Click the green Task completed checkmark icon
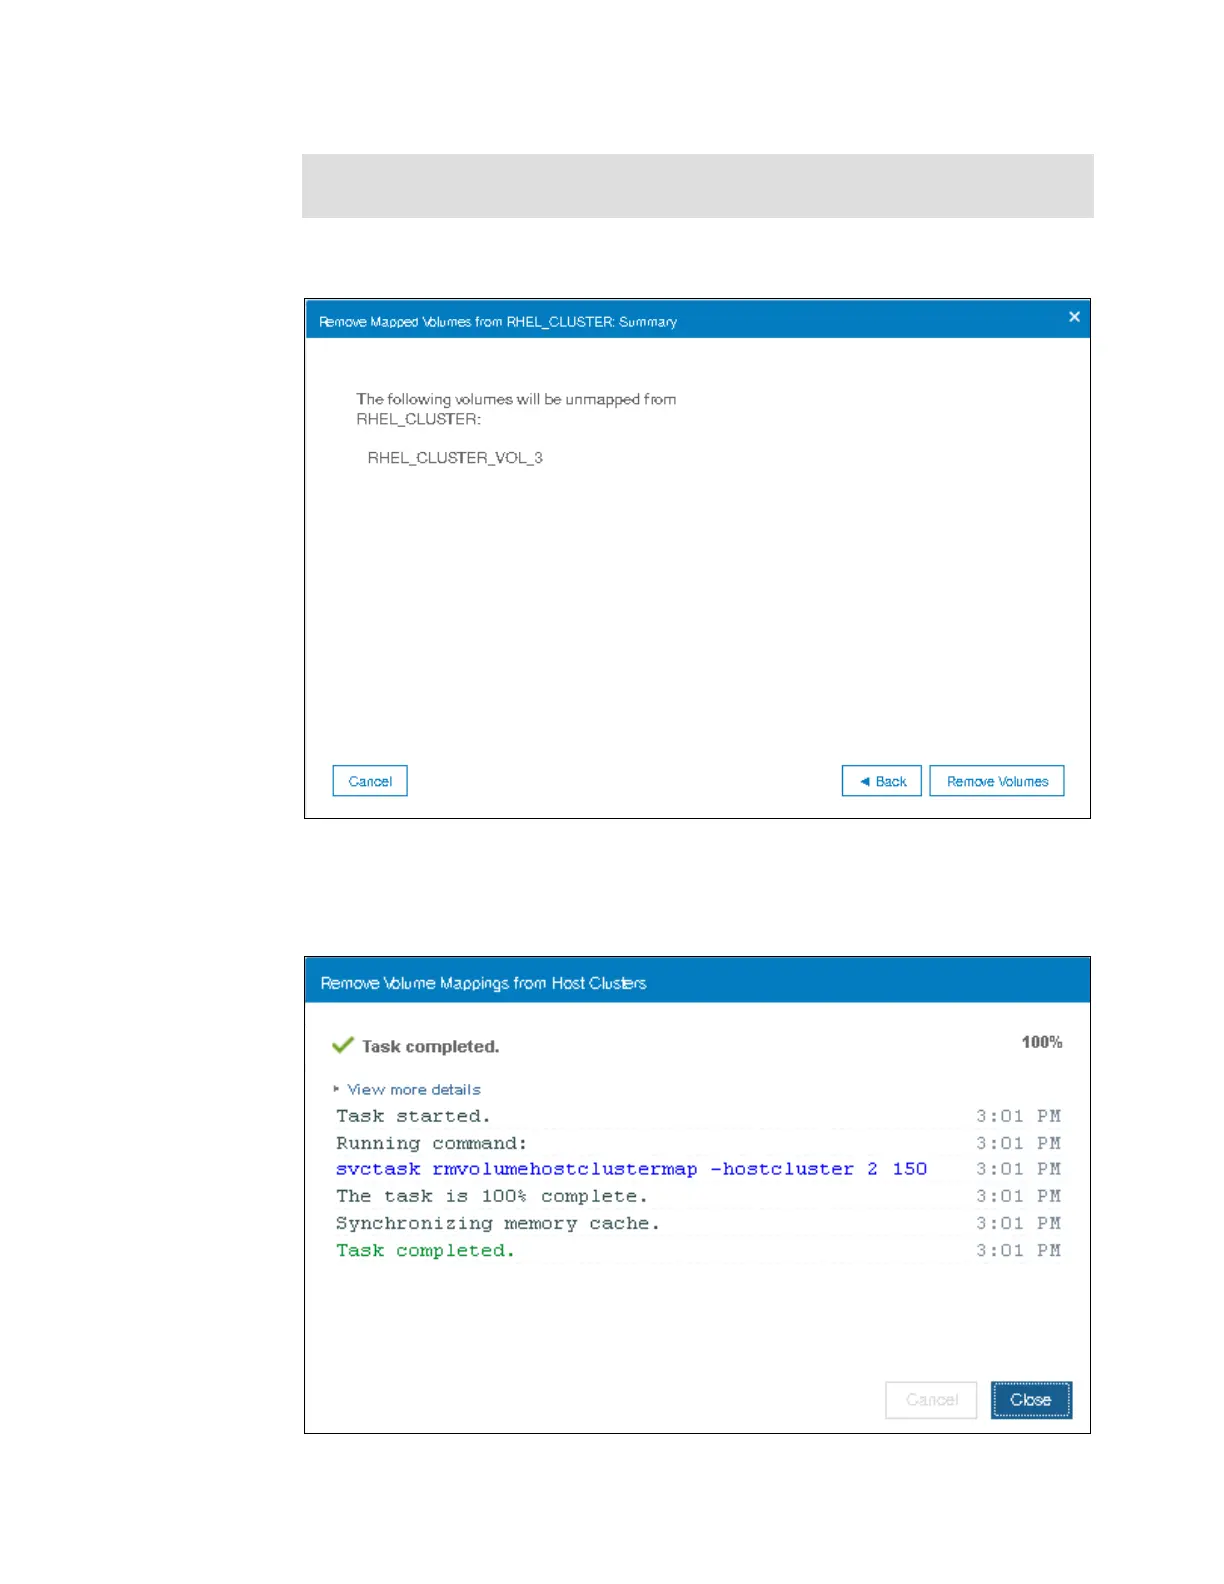 coord(343,1045)
